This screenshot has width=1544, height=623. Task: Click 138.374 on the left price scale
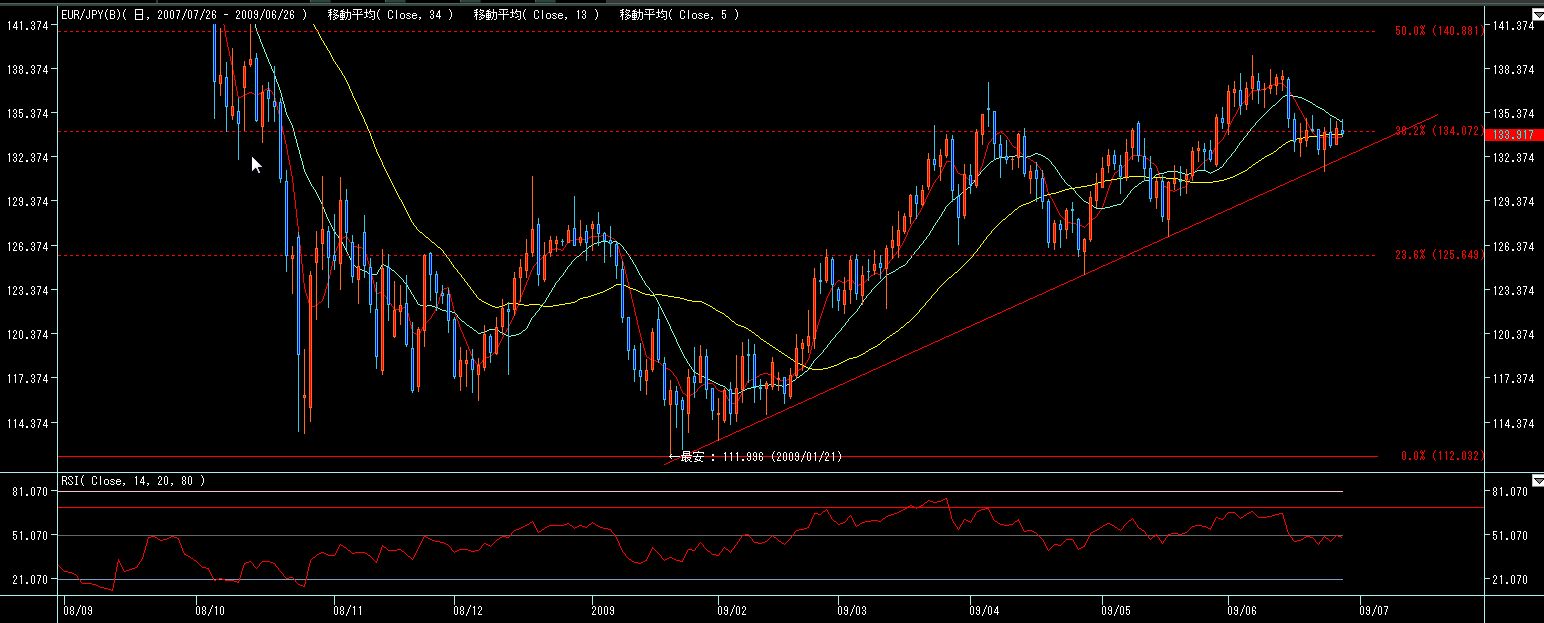28,69
